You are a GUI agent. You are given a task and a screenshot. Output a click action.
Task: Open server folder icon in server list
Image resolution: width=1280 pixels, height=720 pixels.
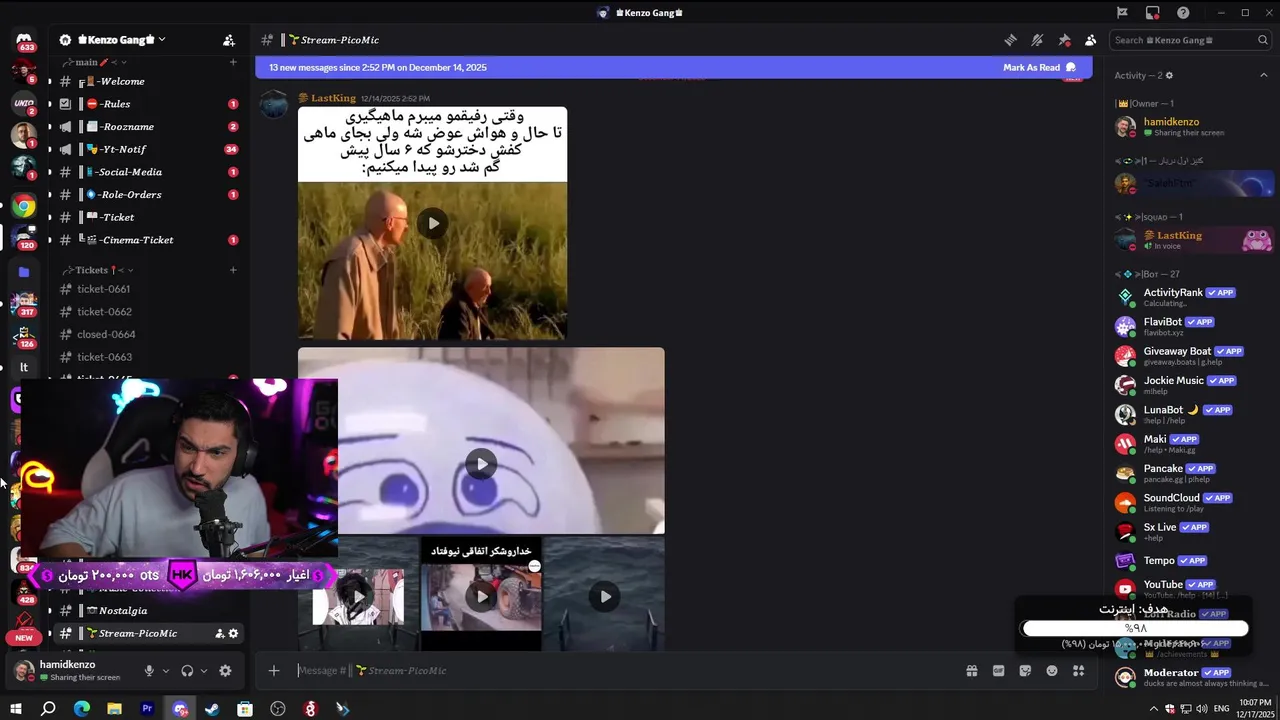tap(24, 271)
